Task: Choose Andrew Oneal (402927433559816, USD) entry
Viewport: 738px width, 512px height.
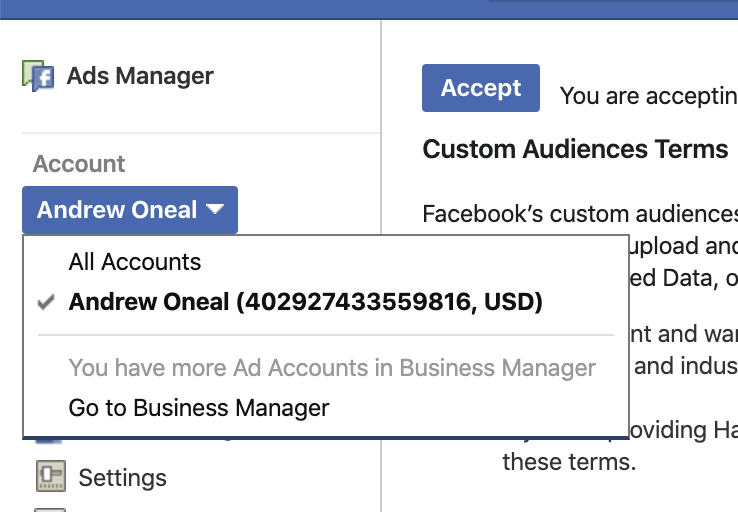Action: click(x=305, y=302)
